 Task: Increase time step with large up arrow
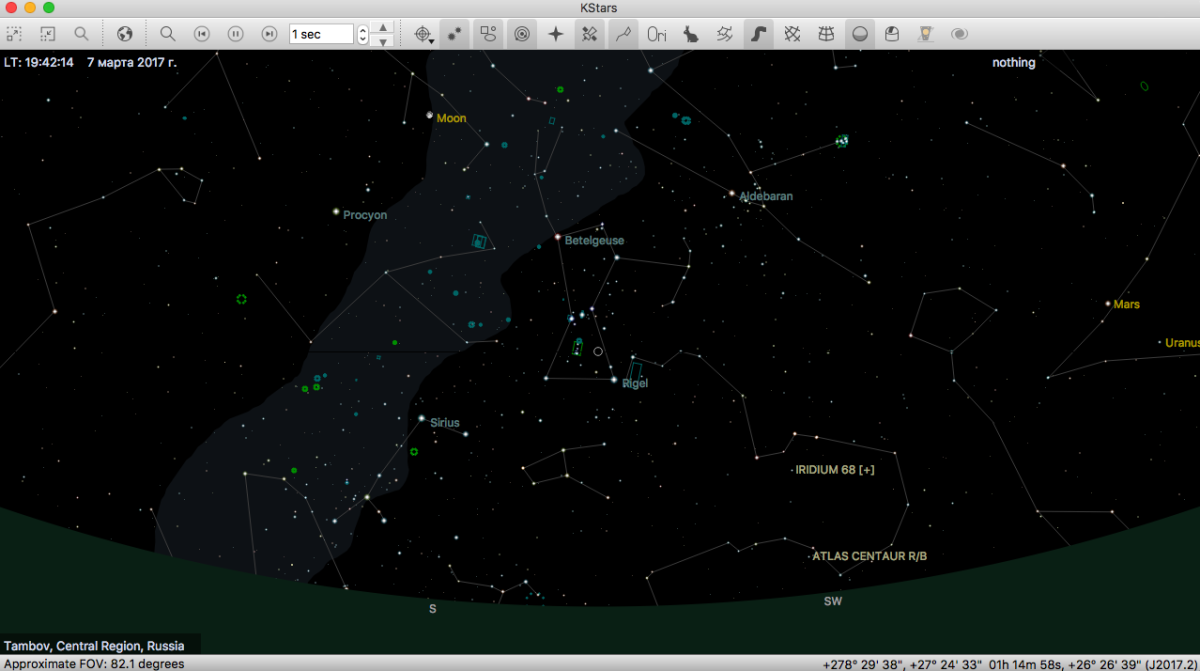click(x=381, y=27)
